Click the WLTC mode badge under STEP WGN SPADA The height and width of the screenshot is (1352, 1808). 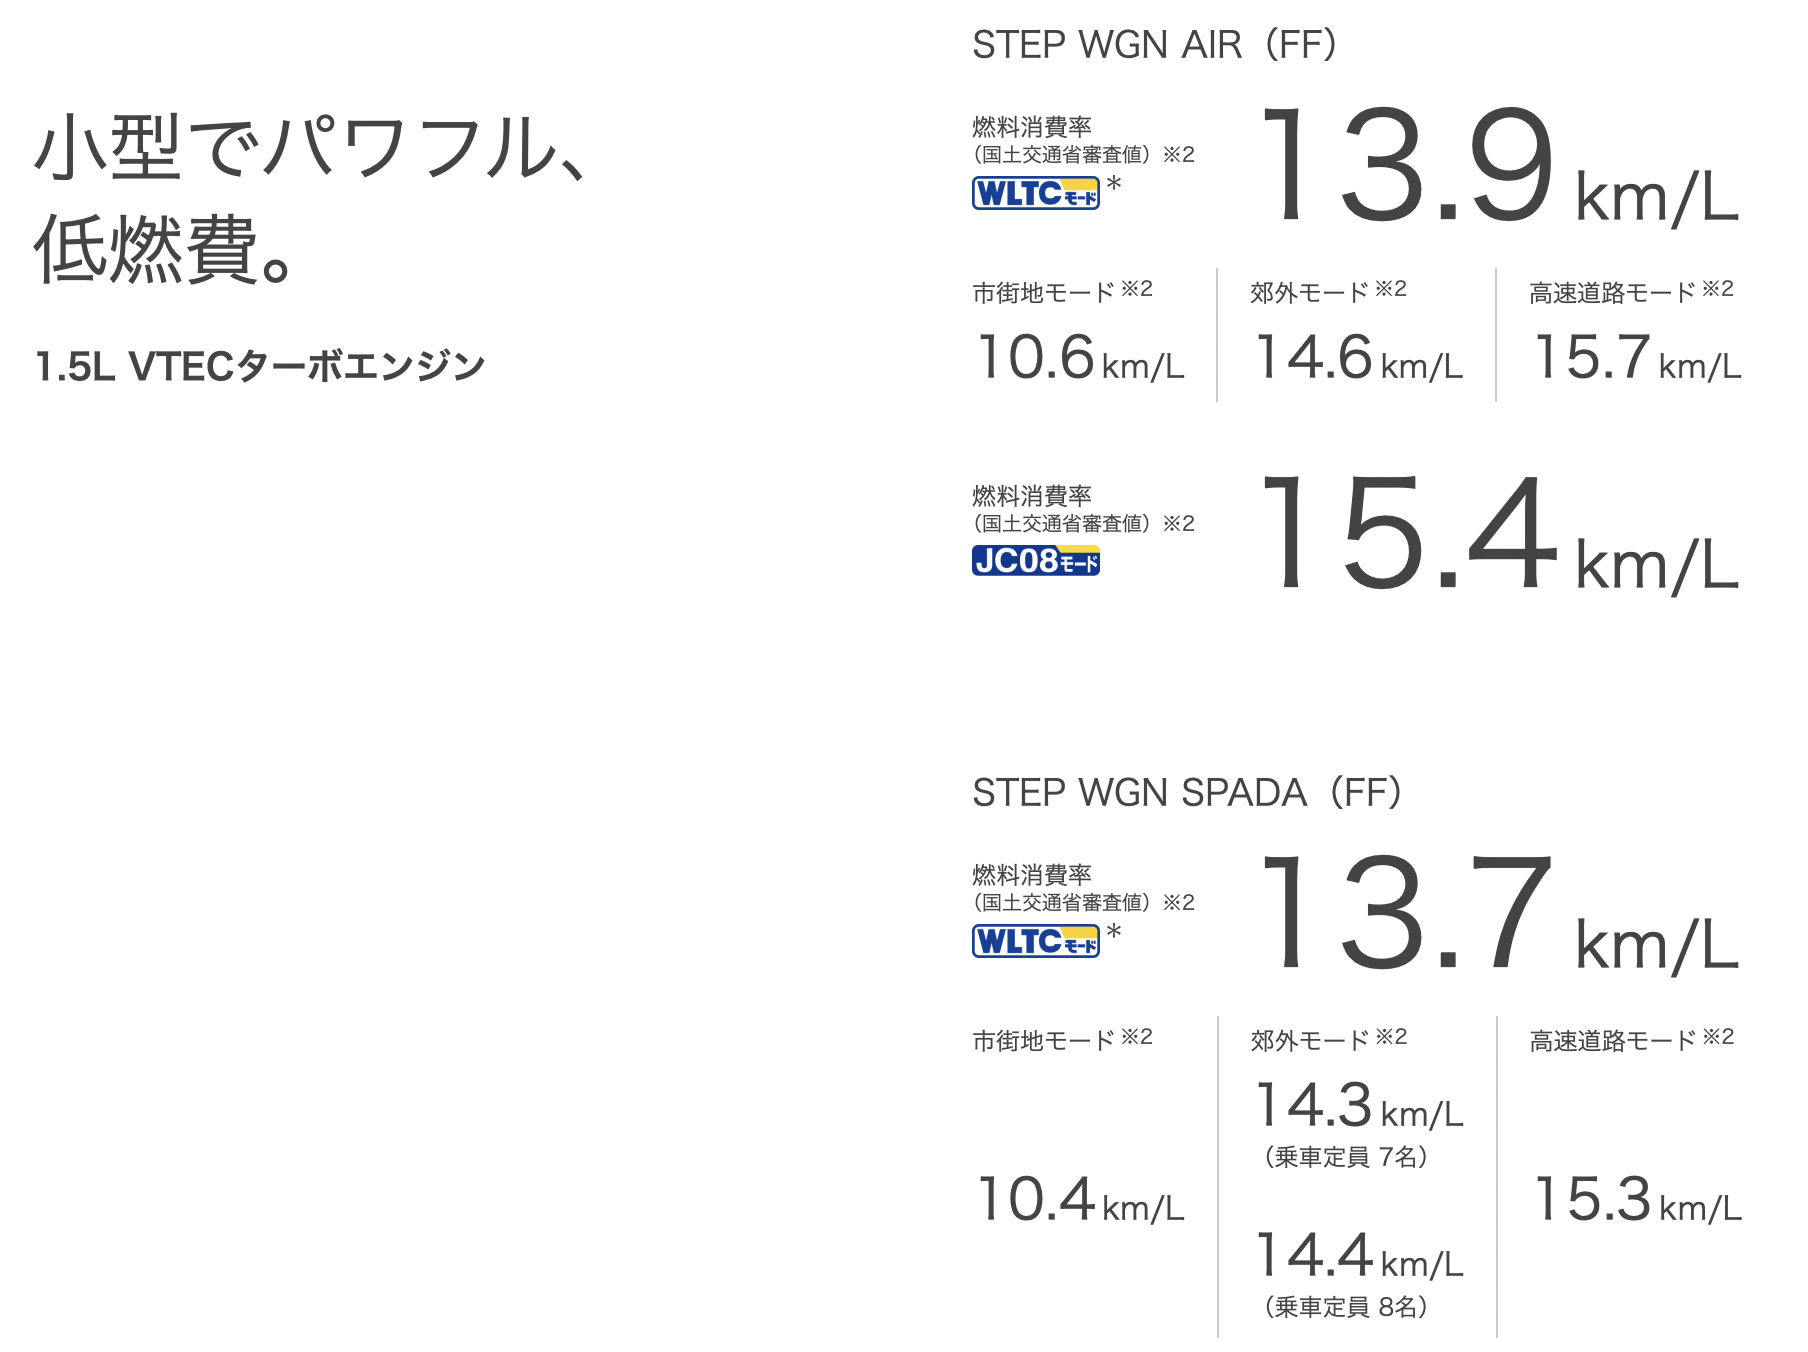pyautogui.click(x=1035, y=941)
